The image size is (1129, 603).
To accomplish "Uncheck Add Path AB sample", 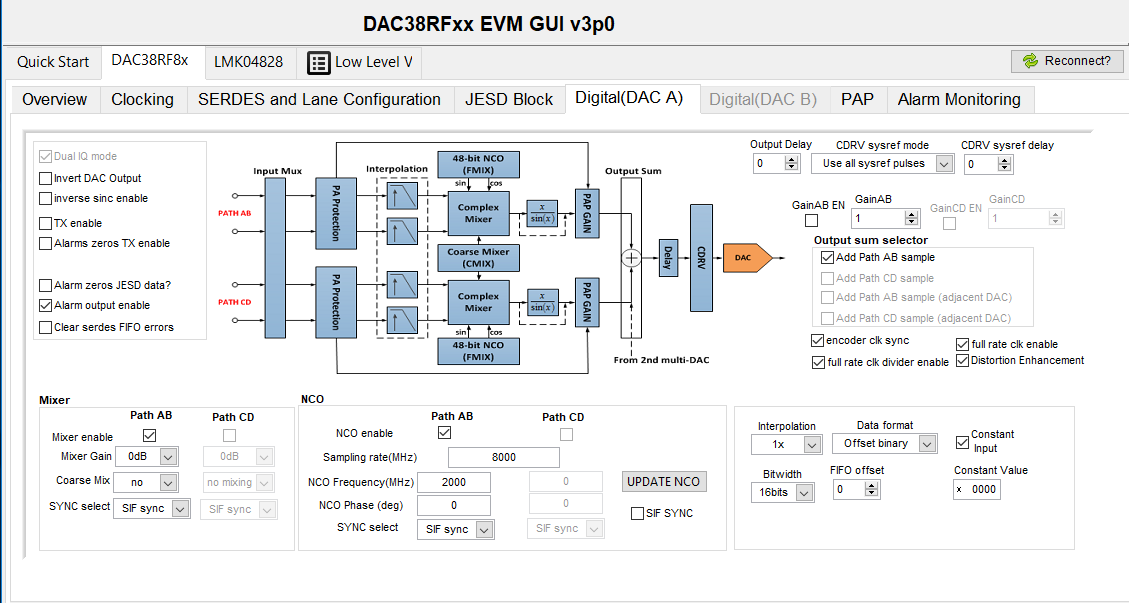I will (x=828, y=257).
